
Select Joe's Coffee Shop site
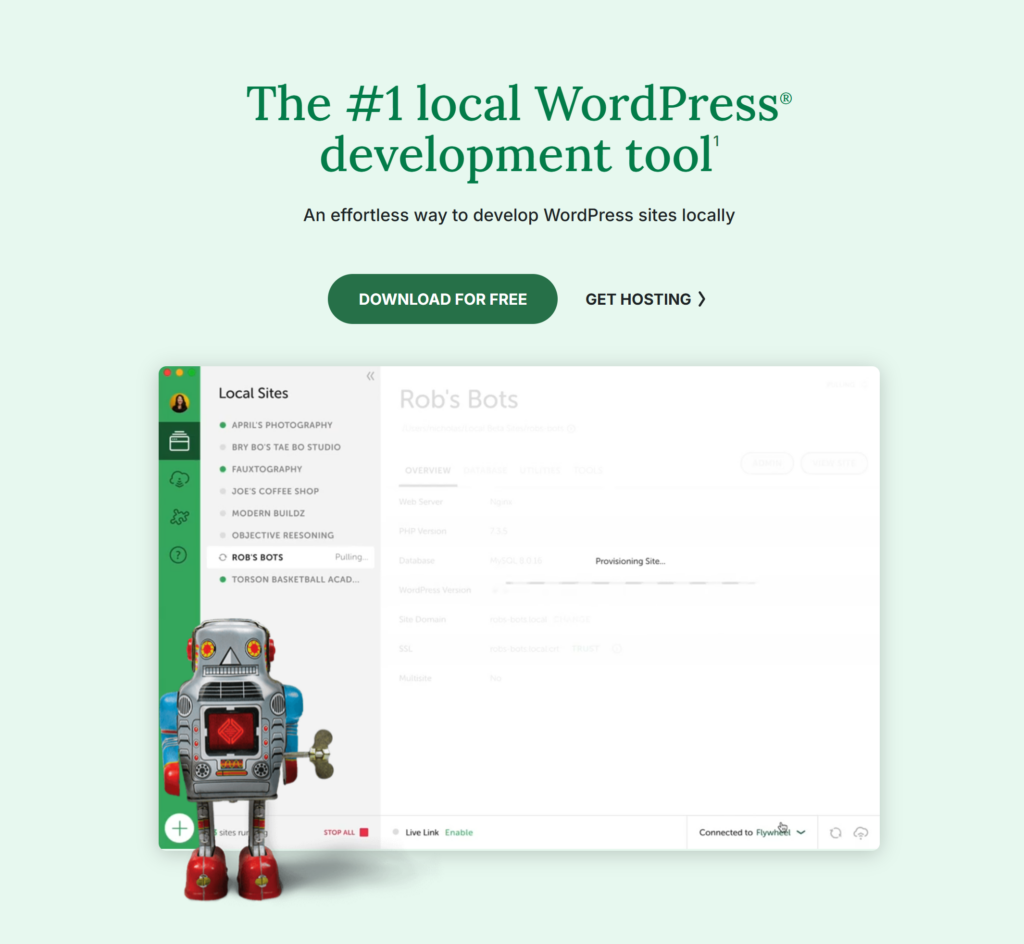point(275,491)
